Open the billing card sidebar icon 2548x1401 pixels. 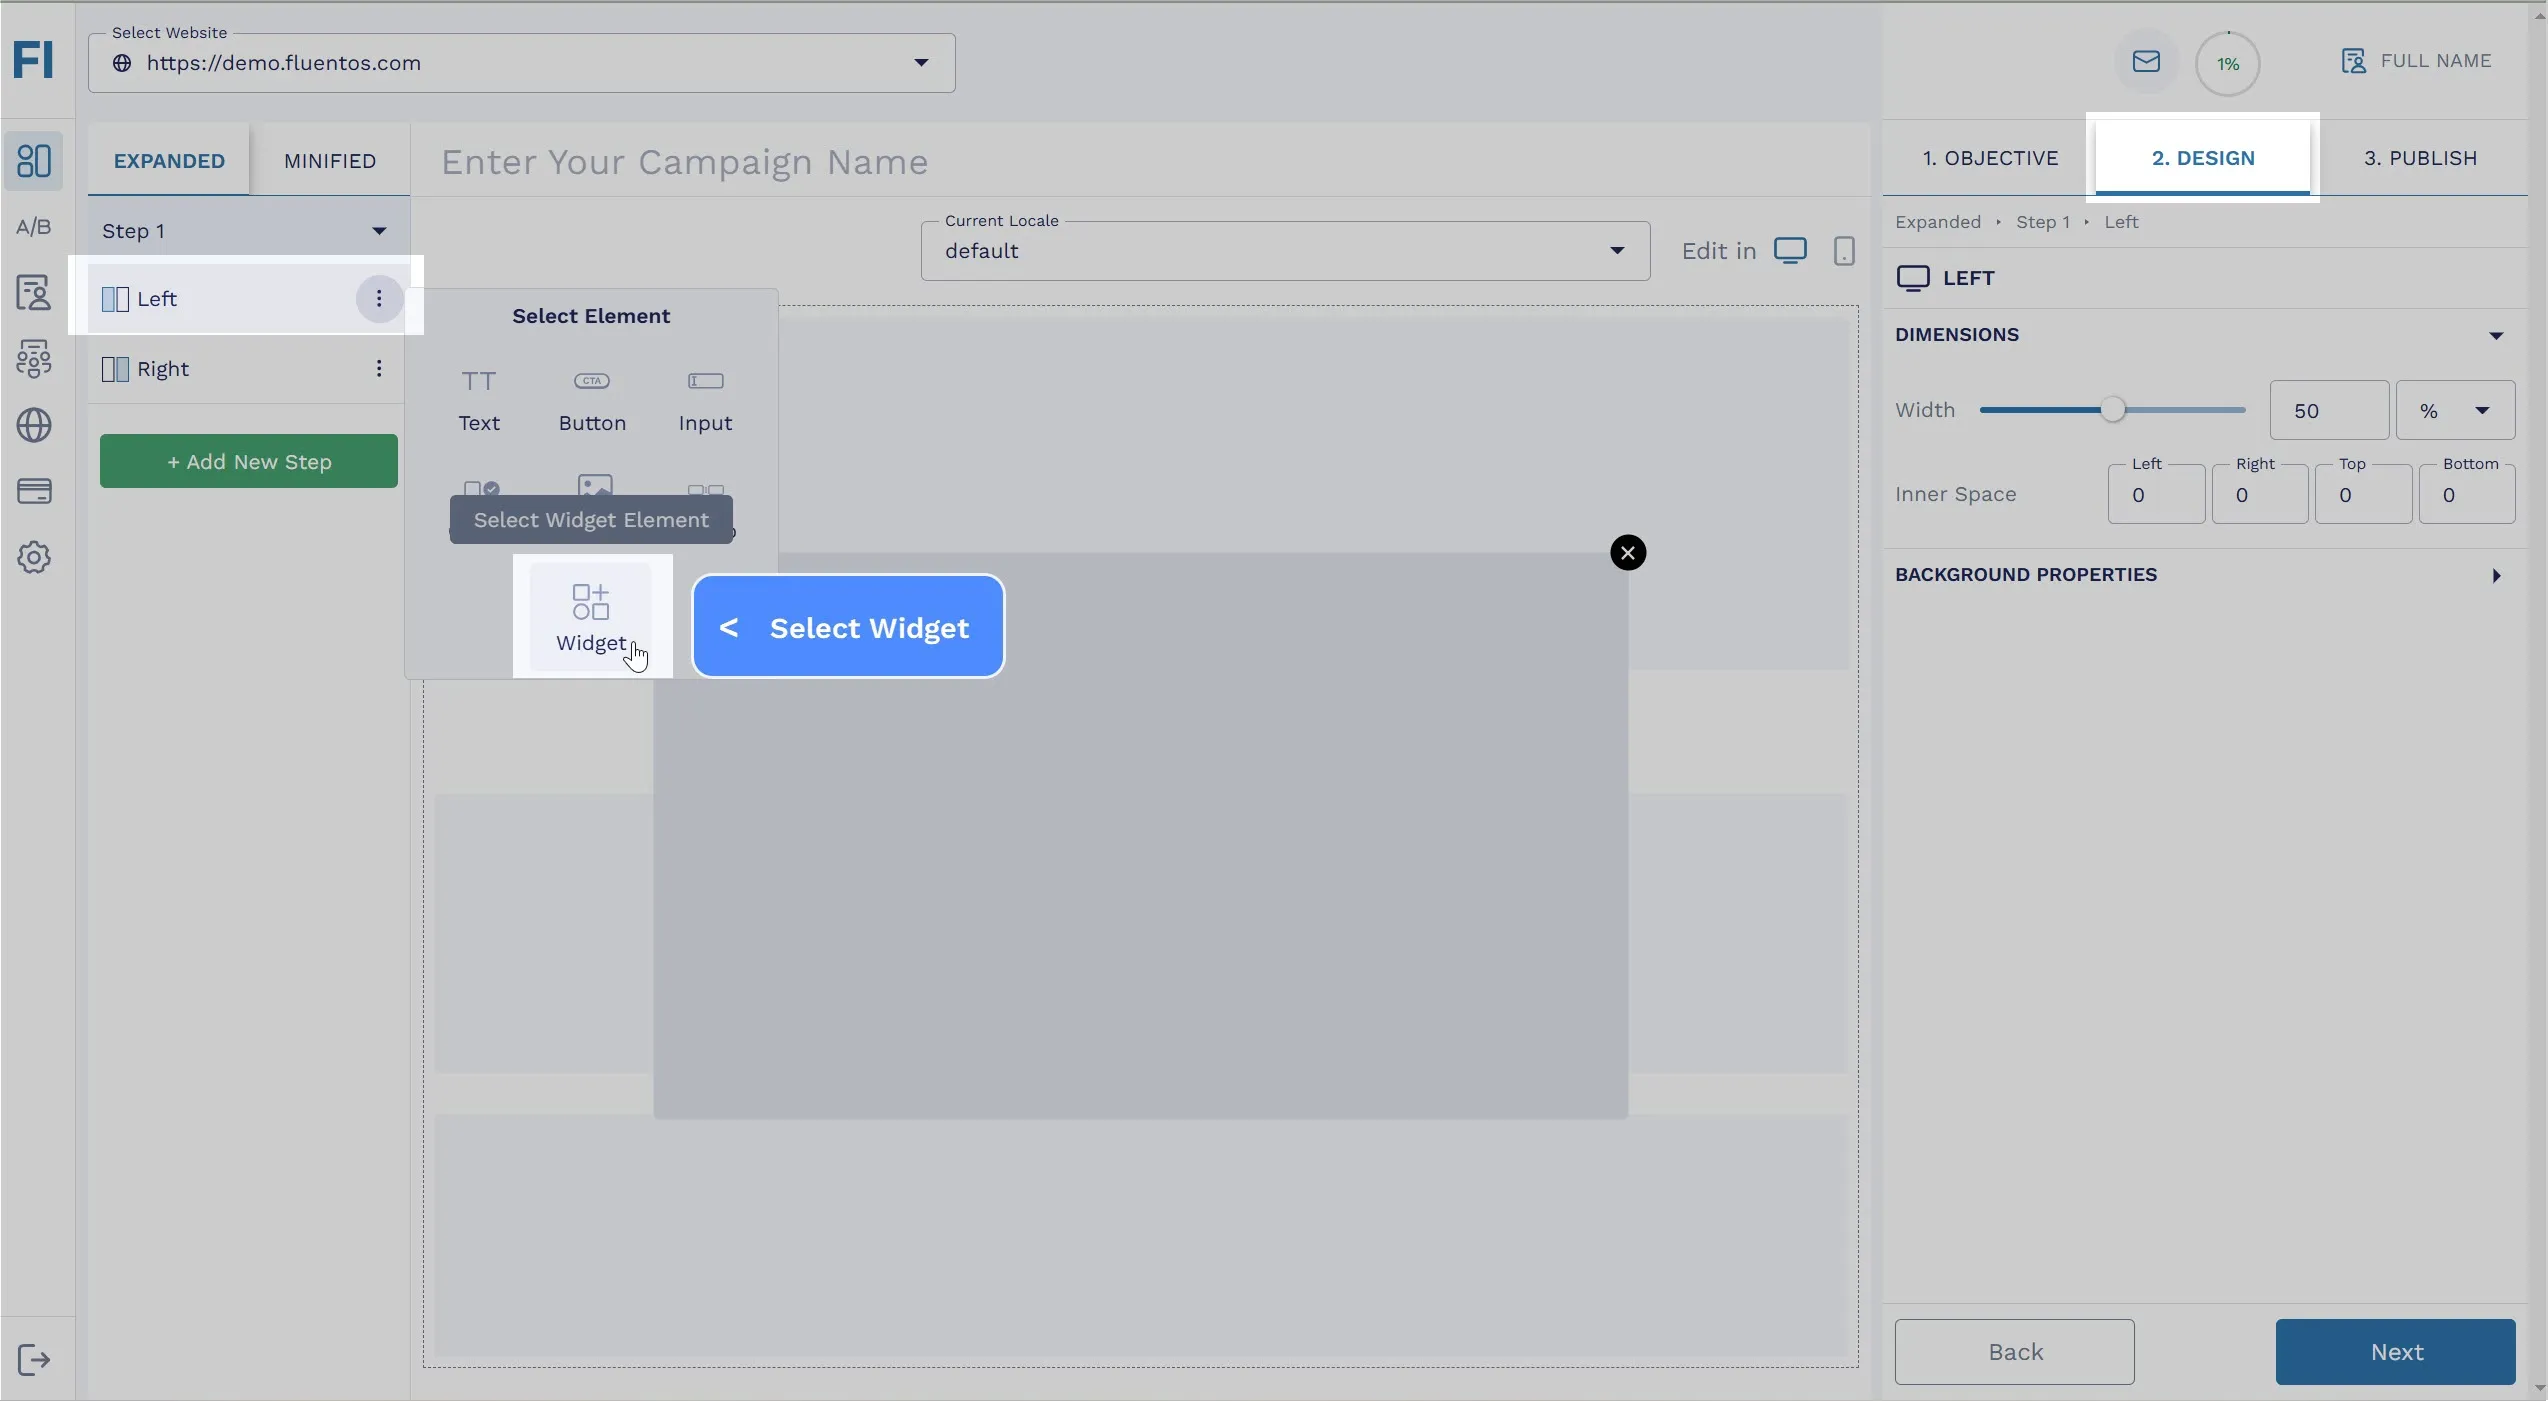point(34,491)
